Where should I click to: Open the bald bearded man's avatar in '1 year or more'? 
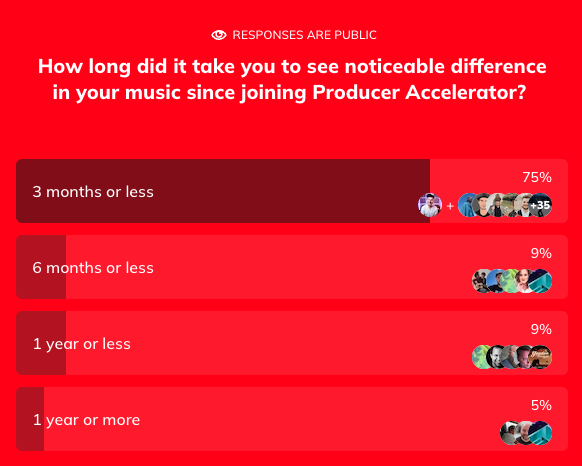[x=523, y=433]
